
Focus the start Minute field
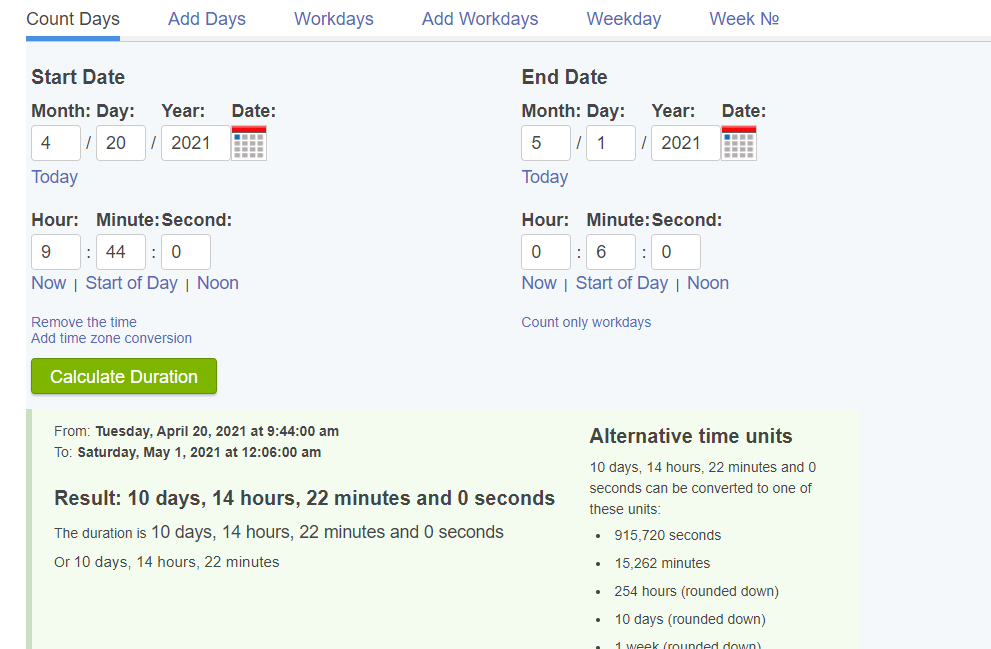[121, 252]
